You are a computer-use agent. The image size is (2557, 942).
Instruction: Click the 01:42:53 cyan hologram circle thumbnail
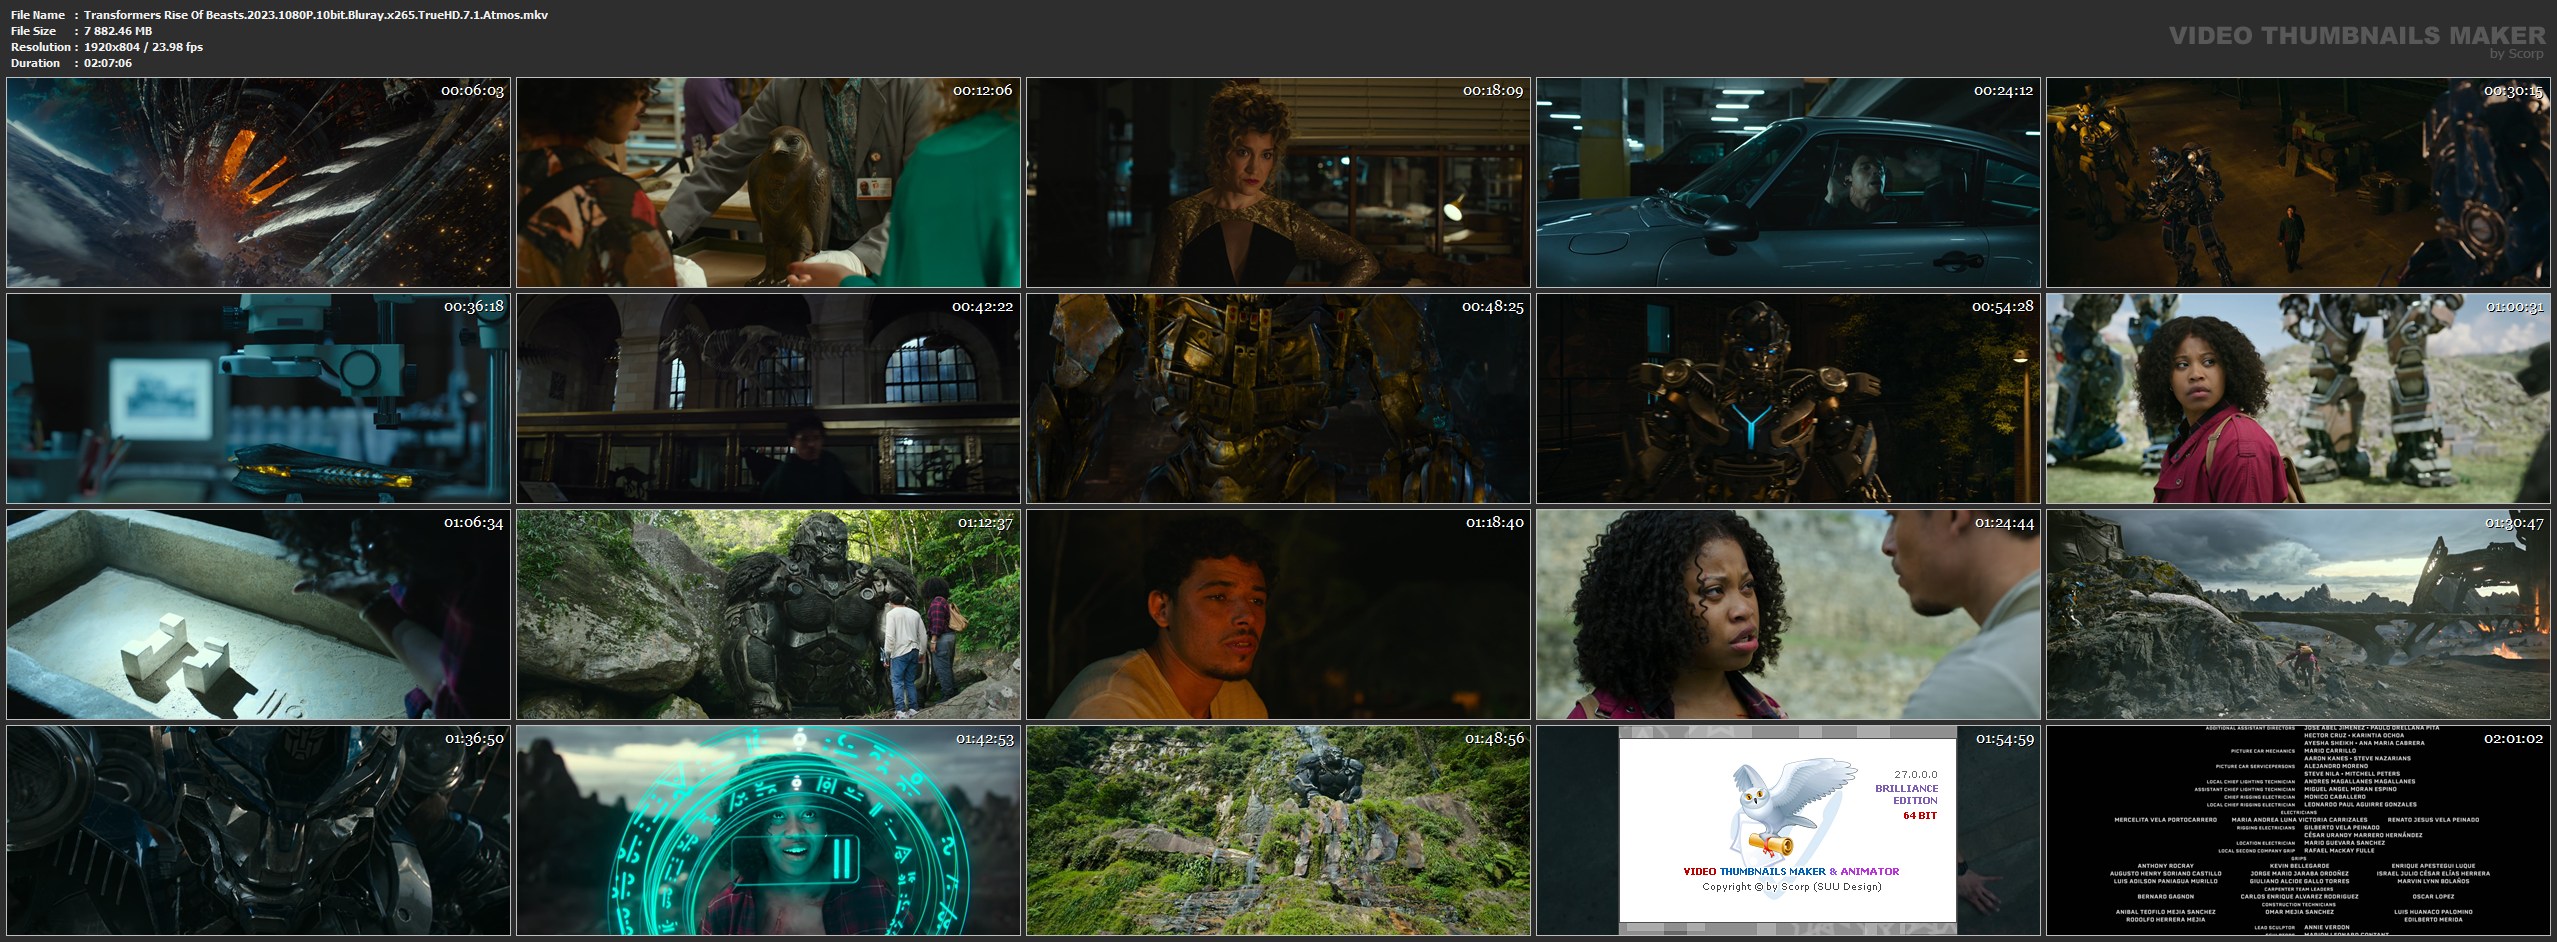768,831
